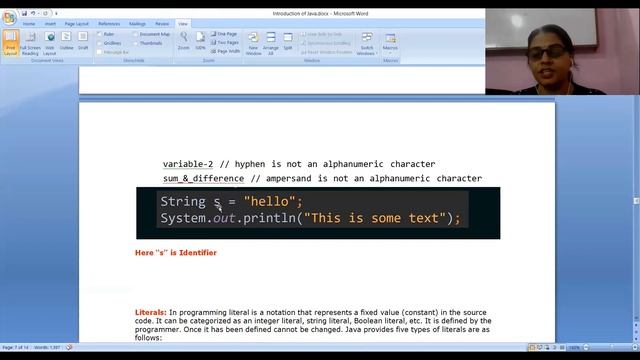The image size is (640, 360).
Task: Save document from Quick Access Toolbar
Action: pyautogui.click(x=24, y=13)
